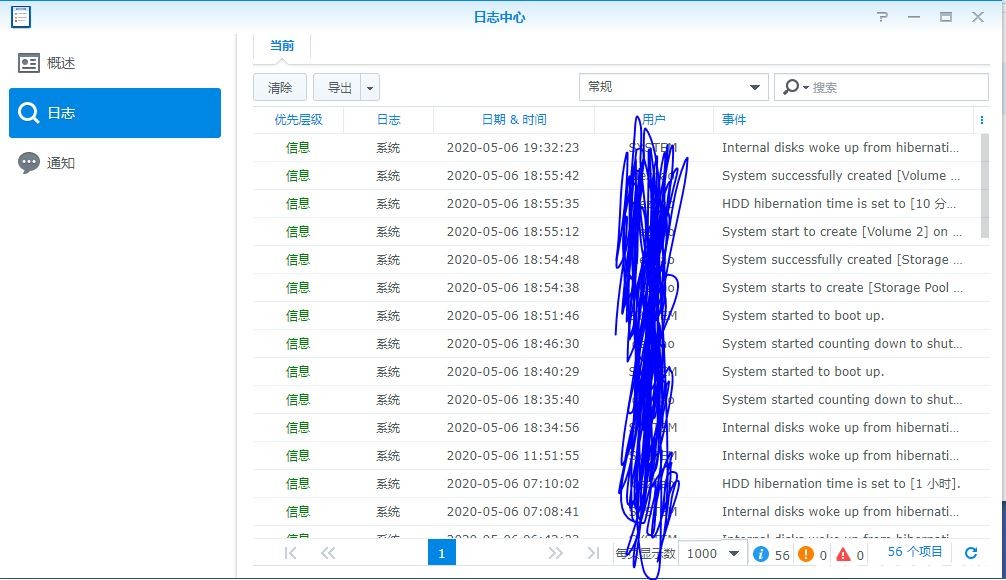The width and height of the screenshot is (1006, 580).
Task: Click the refresh icon in the footer
Action: coord(970,553)
